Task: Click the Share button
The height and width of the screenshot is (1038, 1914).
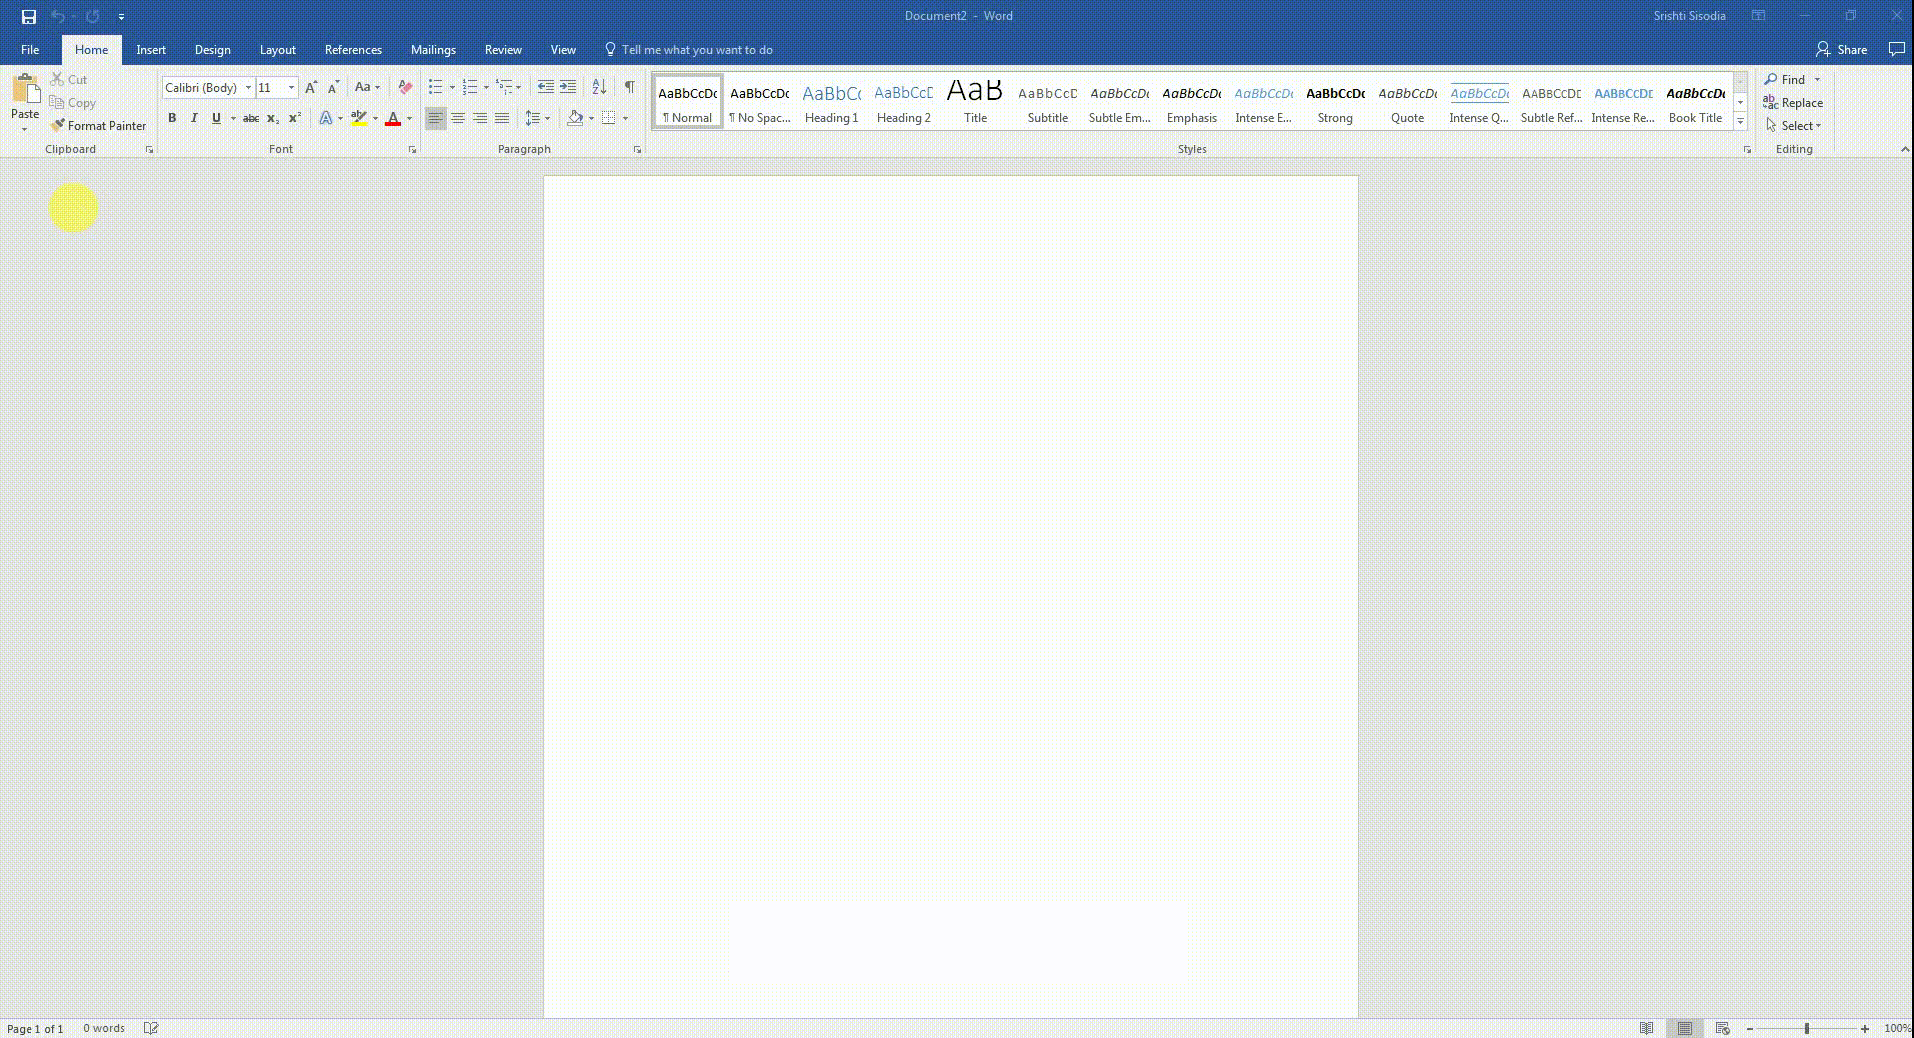Action: tap(1842, 50)
